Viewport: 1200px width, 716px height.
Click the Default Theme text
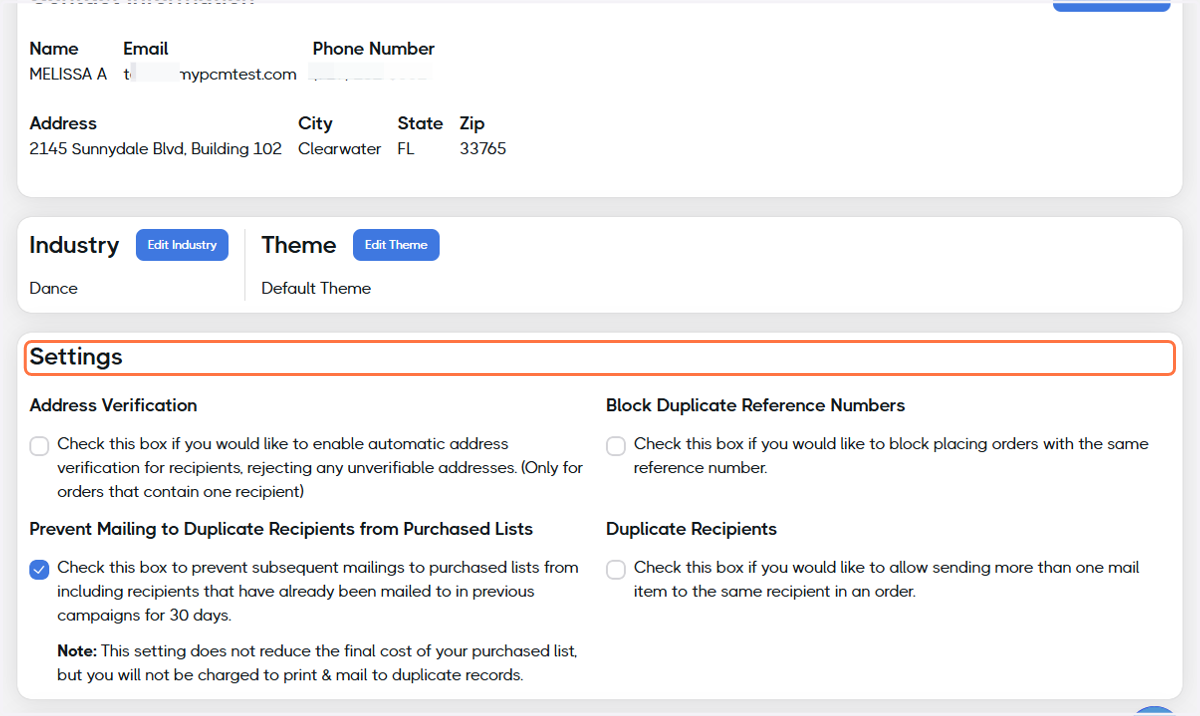[x=316, y=288]
